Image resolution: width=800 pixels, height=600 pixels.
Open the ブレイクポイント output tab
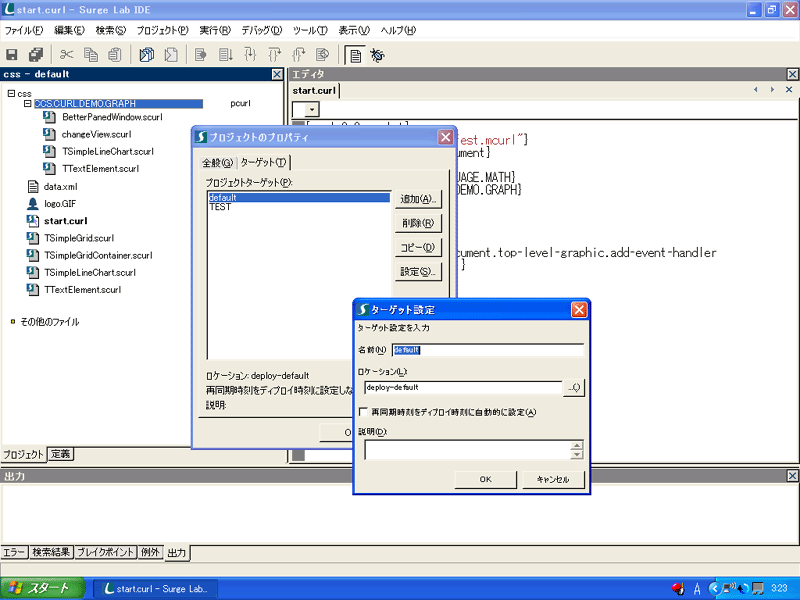point(106,552)
